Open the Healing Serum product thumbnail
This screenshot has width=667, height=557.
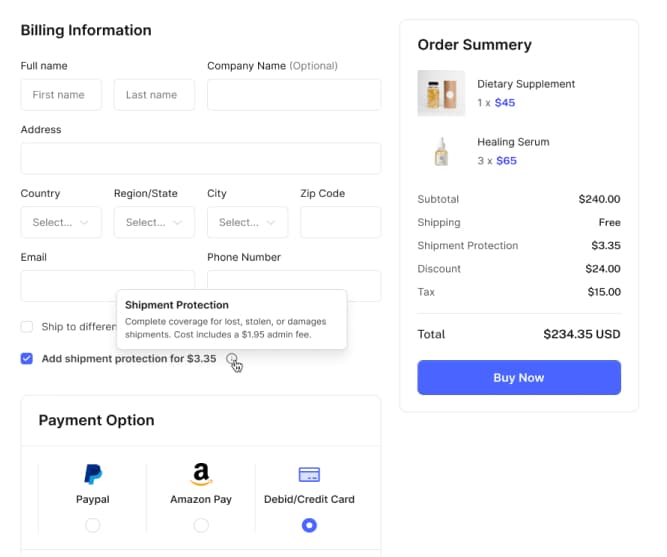441,151
